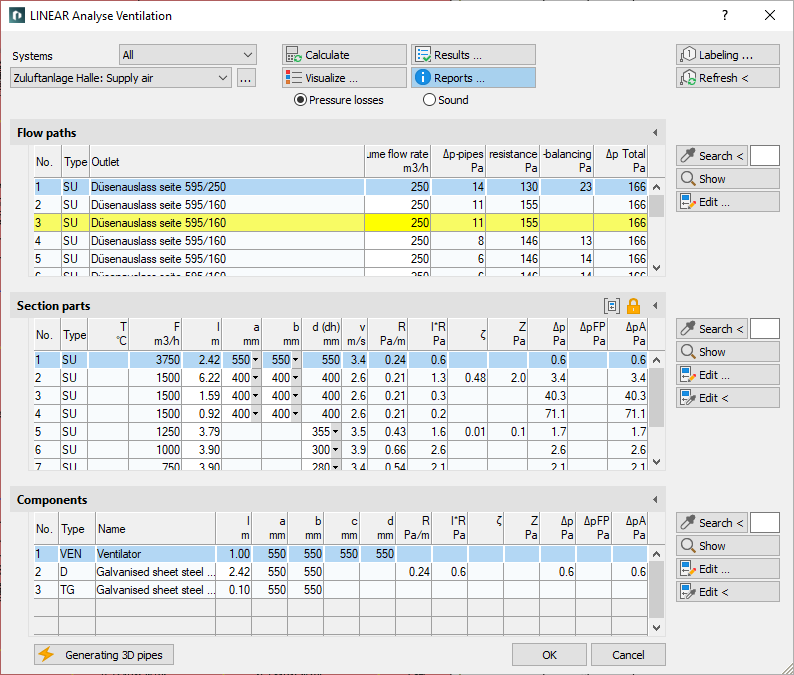Click Edit < in Section parts panel

point(728,398)
